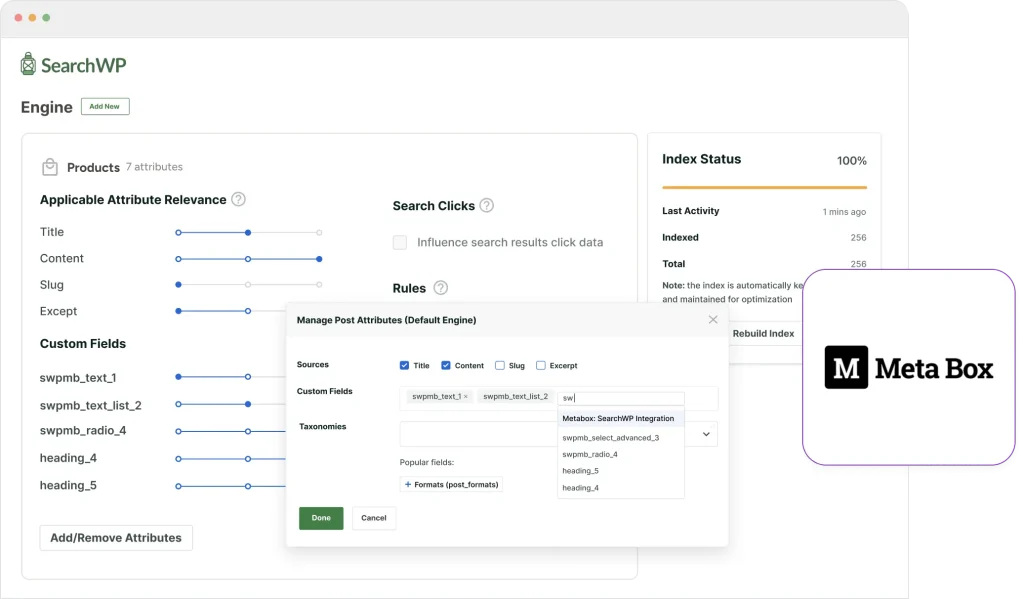
Task: Click the Meta Box M logo
Action: (846, 367)
